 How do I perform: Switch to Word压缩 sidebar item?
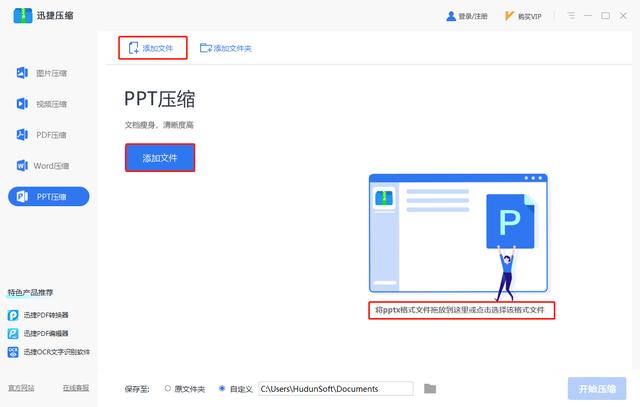42,166
